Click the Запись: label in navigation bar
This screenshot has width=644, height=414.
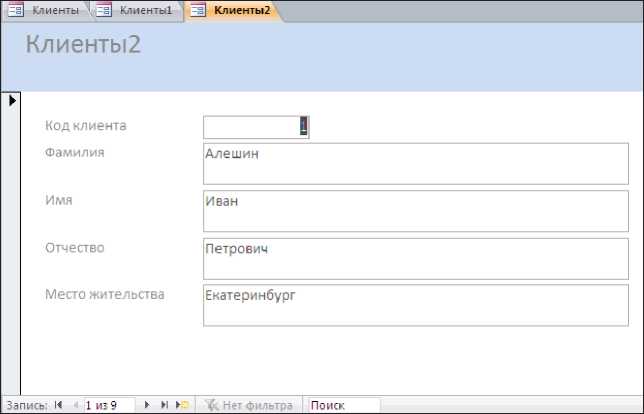click(27, 406)
